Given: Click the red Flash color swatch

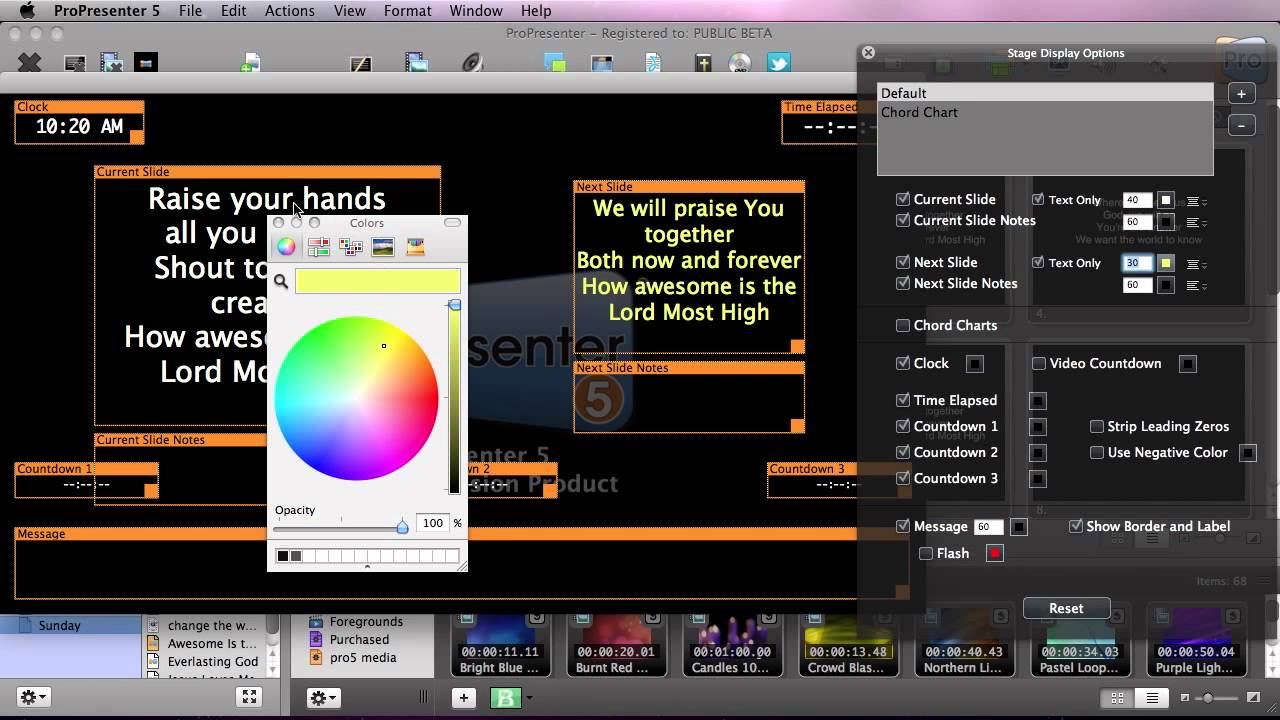Looking at the screenshot, I should click(x=995, y=553).
